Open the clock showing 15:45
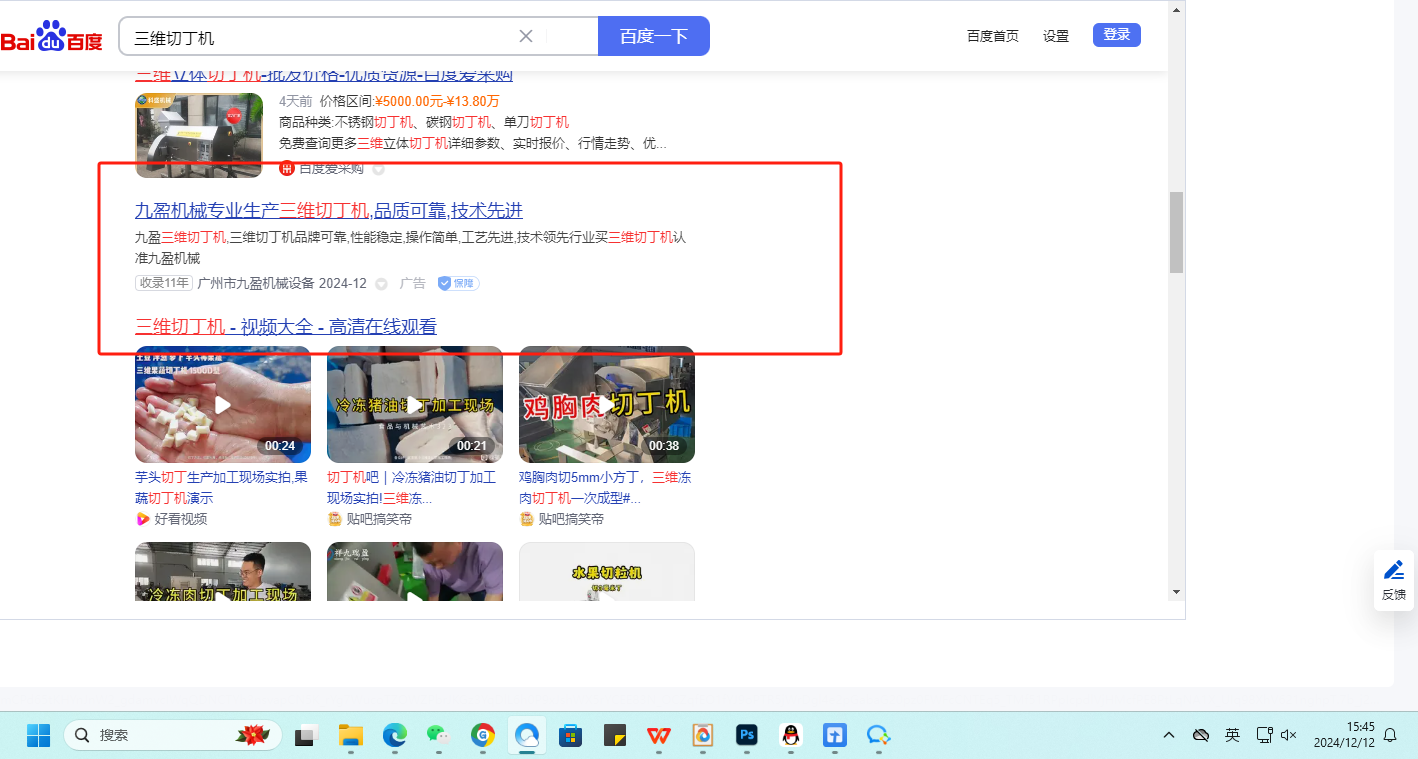1418x759 pixels. tap(1344, 735)
